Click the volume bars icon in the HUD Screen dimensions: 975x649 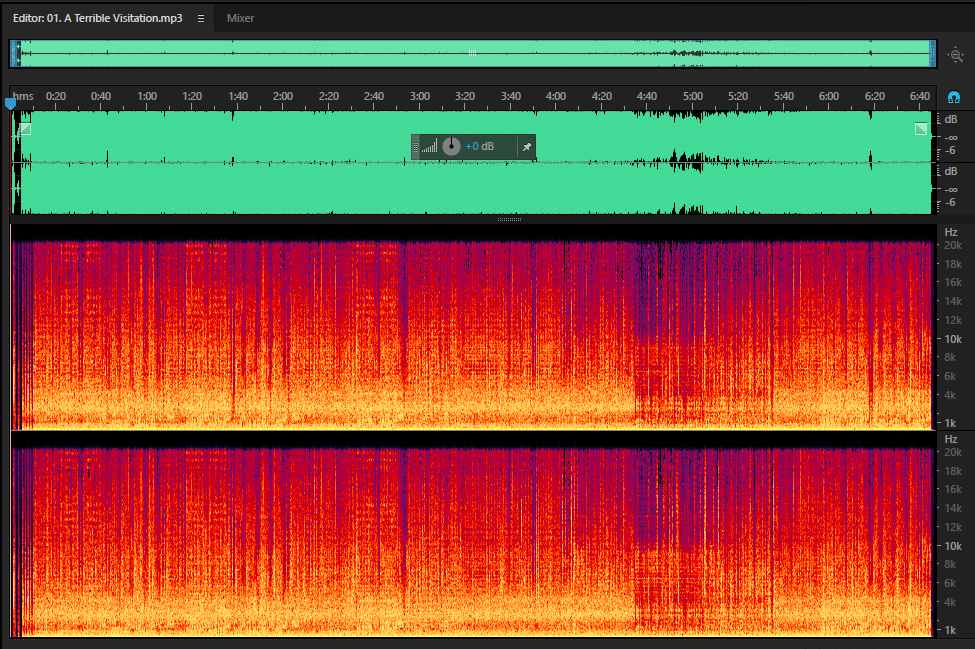(x=430, y=146)
